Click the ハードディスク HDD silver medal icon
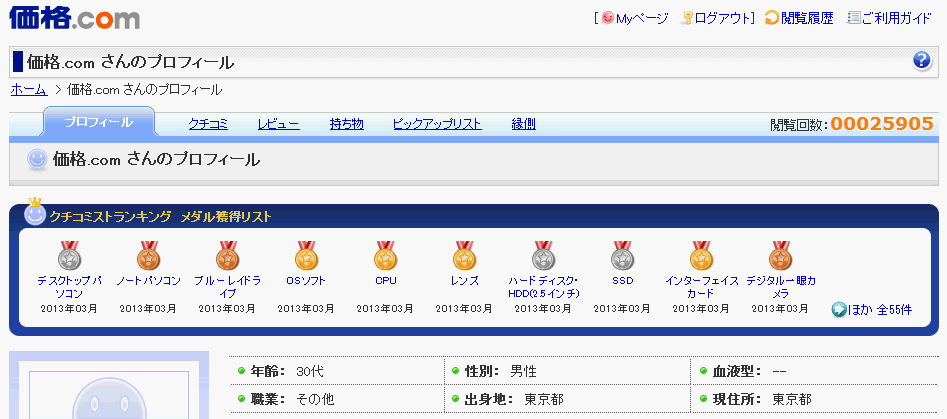Screen dimensions: 947x419 point(544,255)
